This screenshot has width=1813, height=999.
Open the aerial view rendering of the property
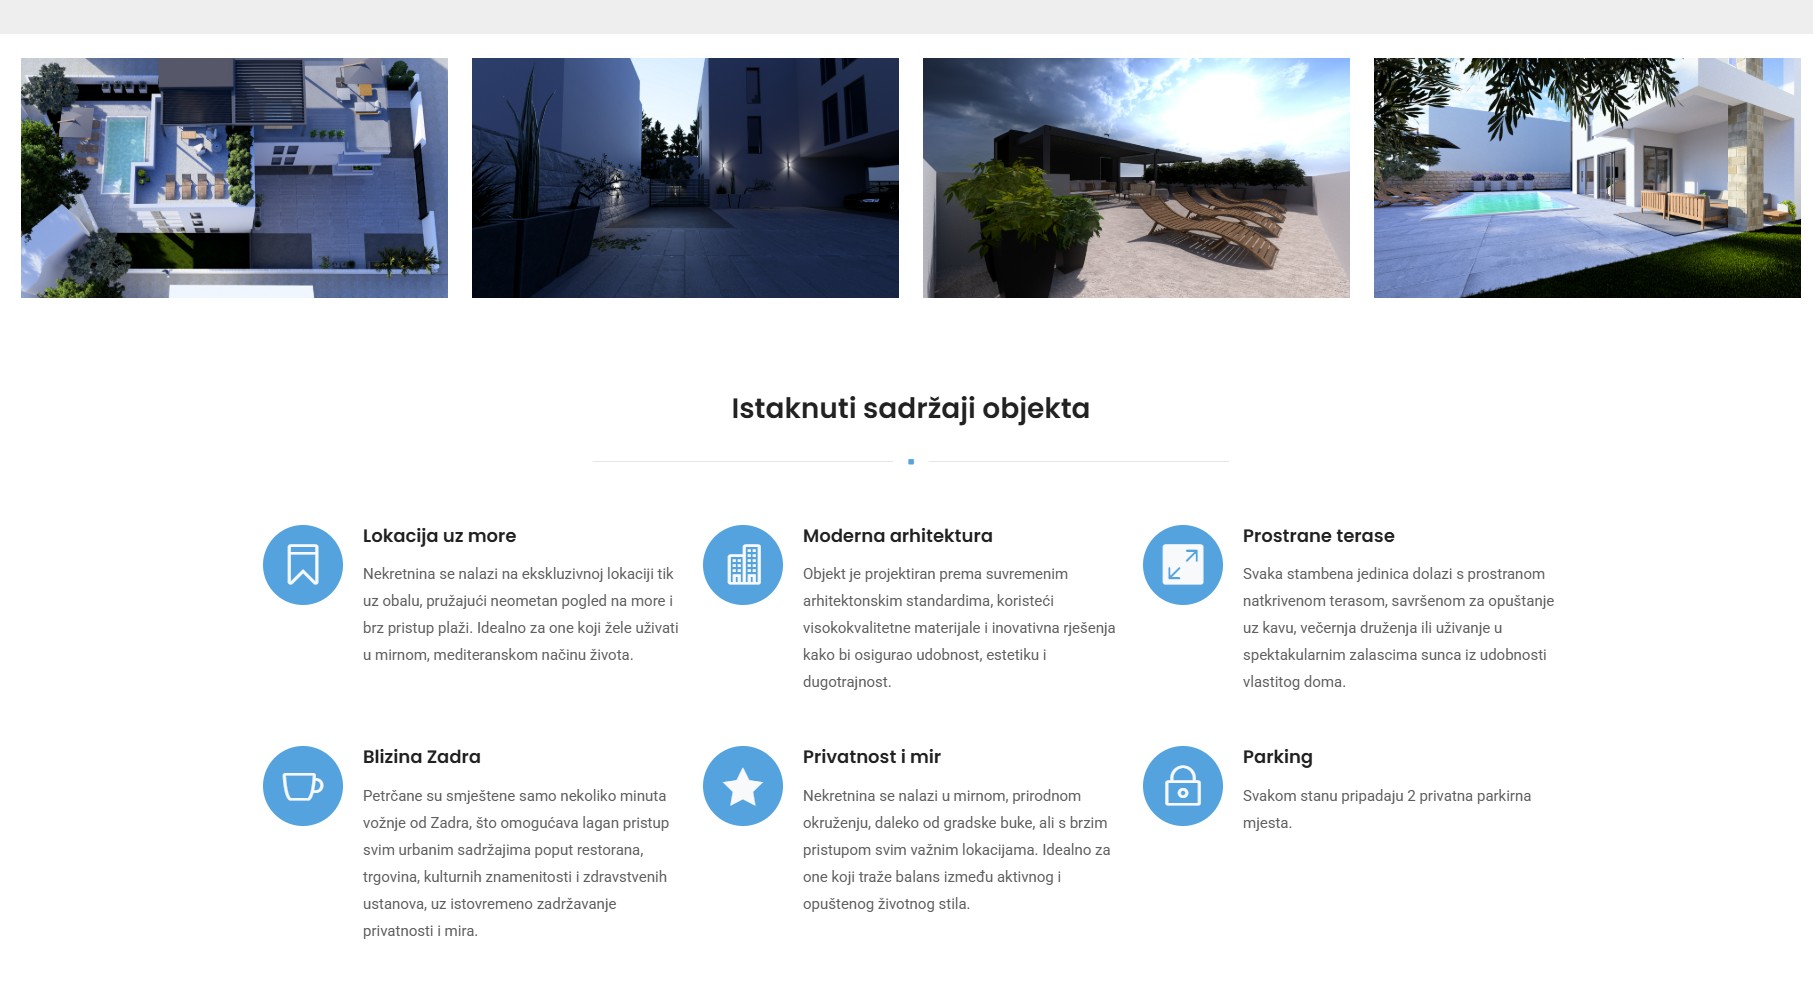click(234, 178)
